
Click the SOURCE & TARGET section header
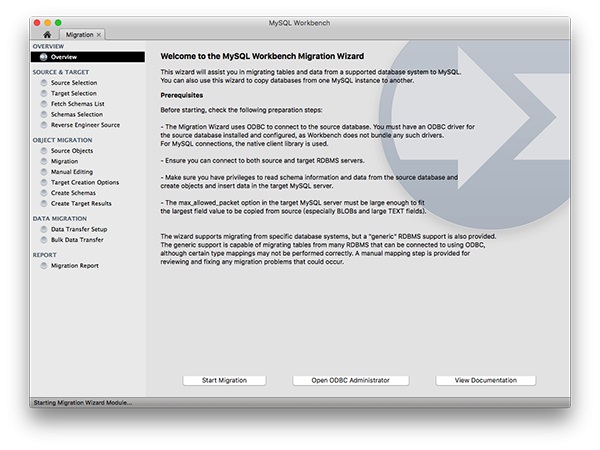(x=60, y=72)
